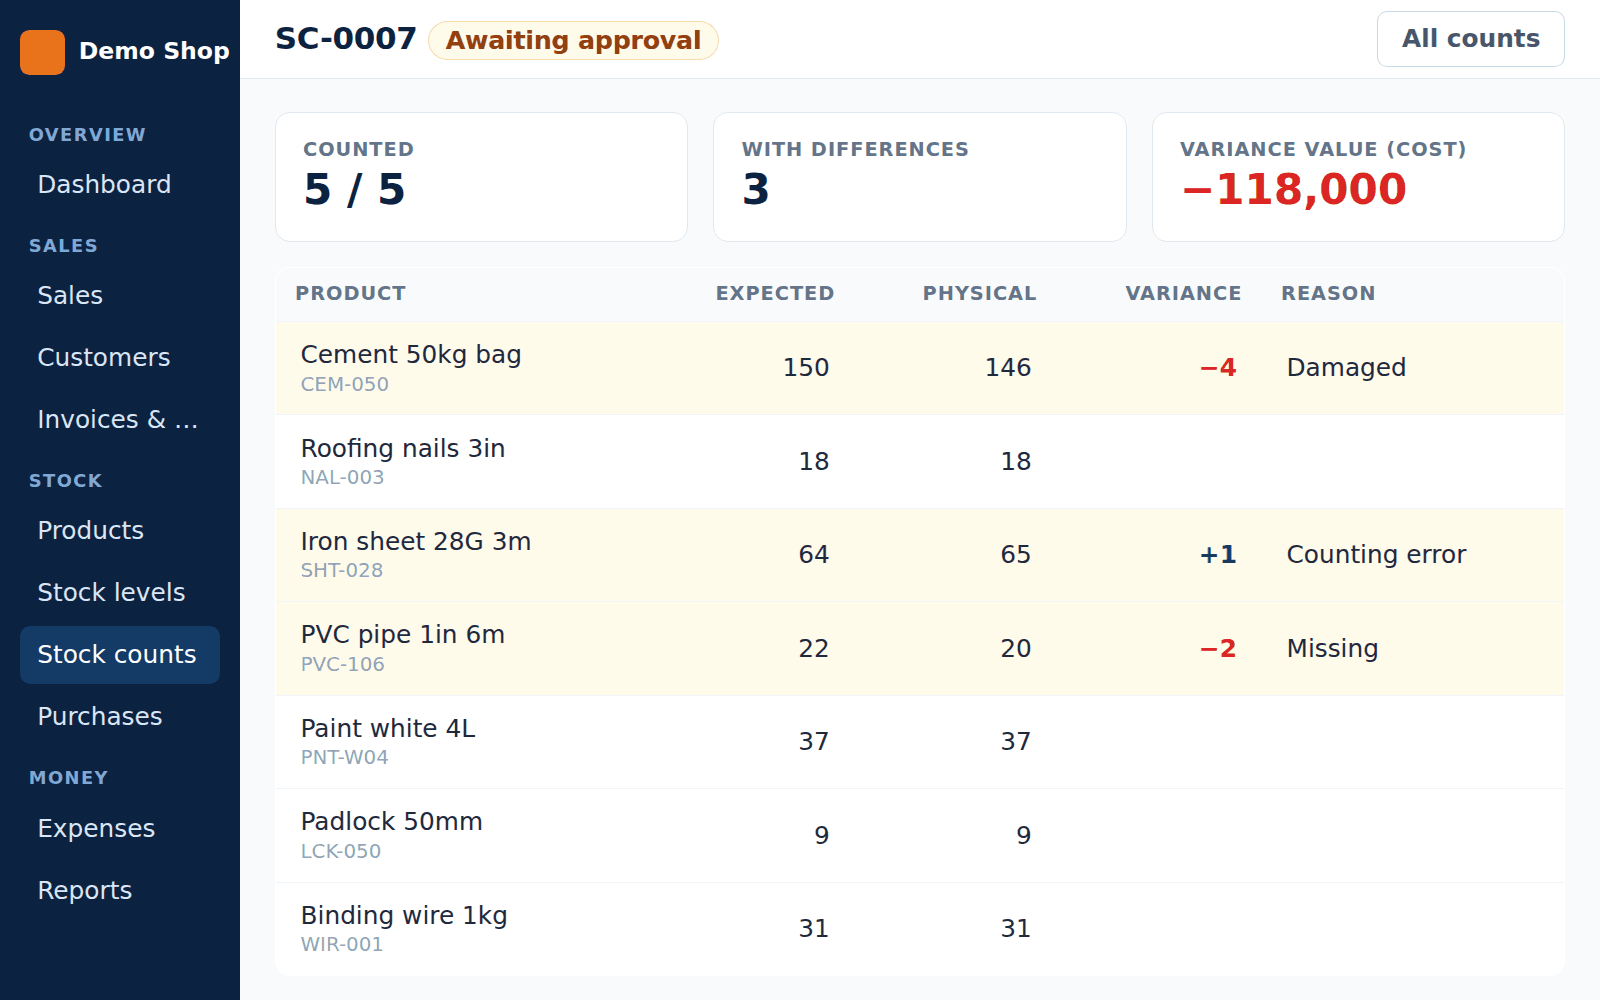Click the CEM-050 SKU code
1600x1000 pixels.
tap(345, 384)
